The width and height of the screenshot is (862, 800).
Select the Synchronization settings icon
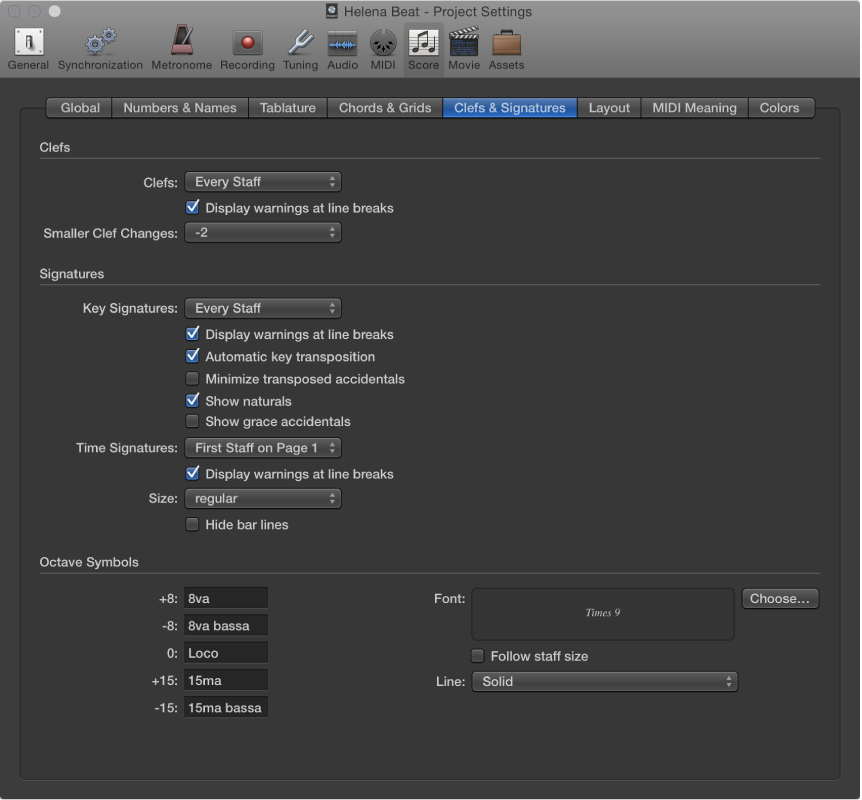click(100, 40)
